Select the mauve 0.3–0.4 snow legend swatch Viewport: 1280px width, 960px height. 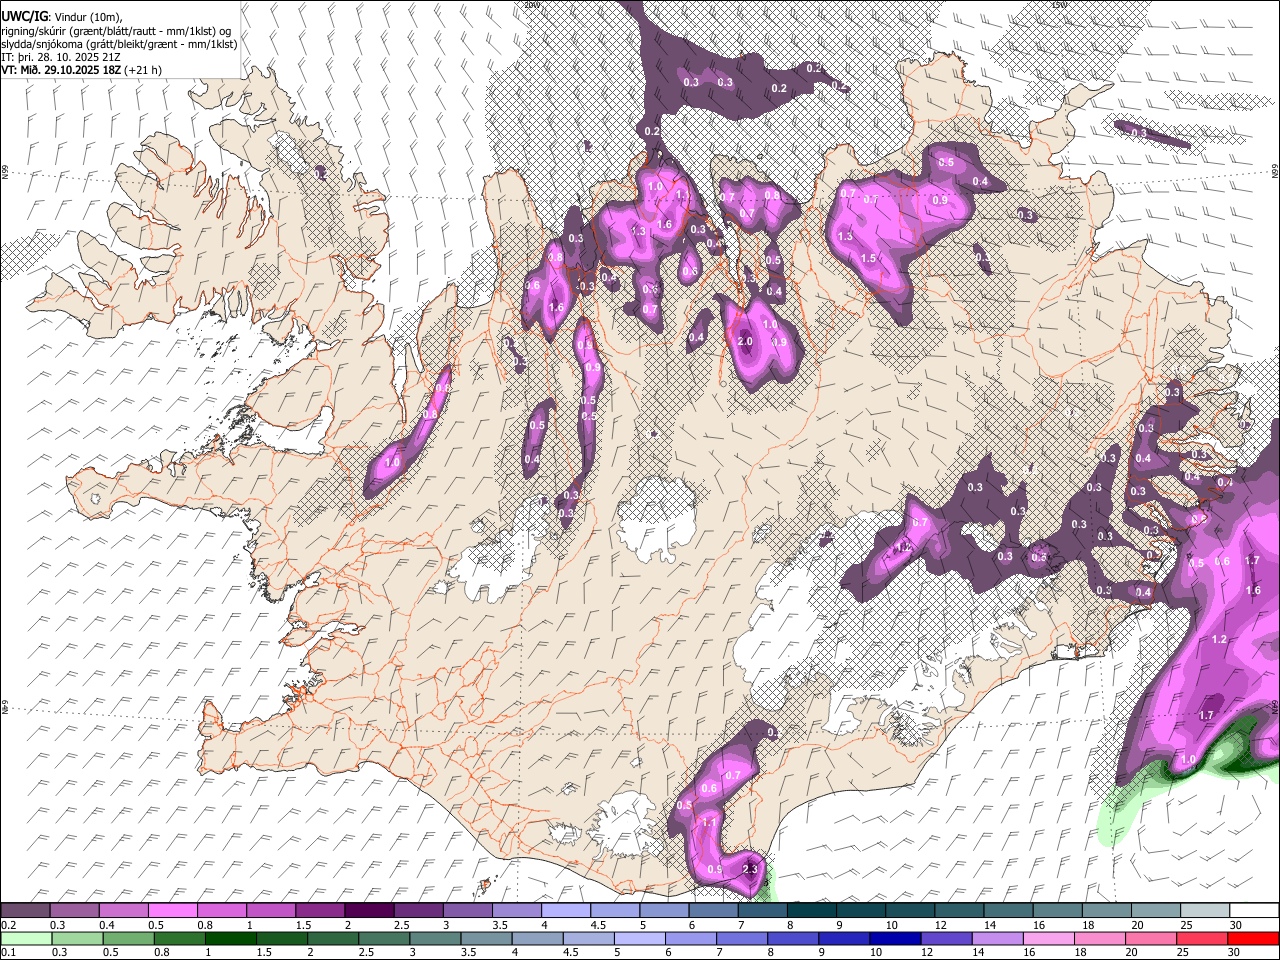[x=75, y=910]
